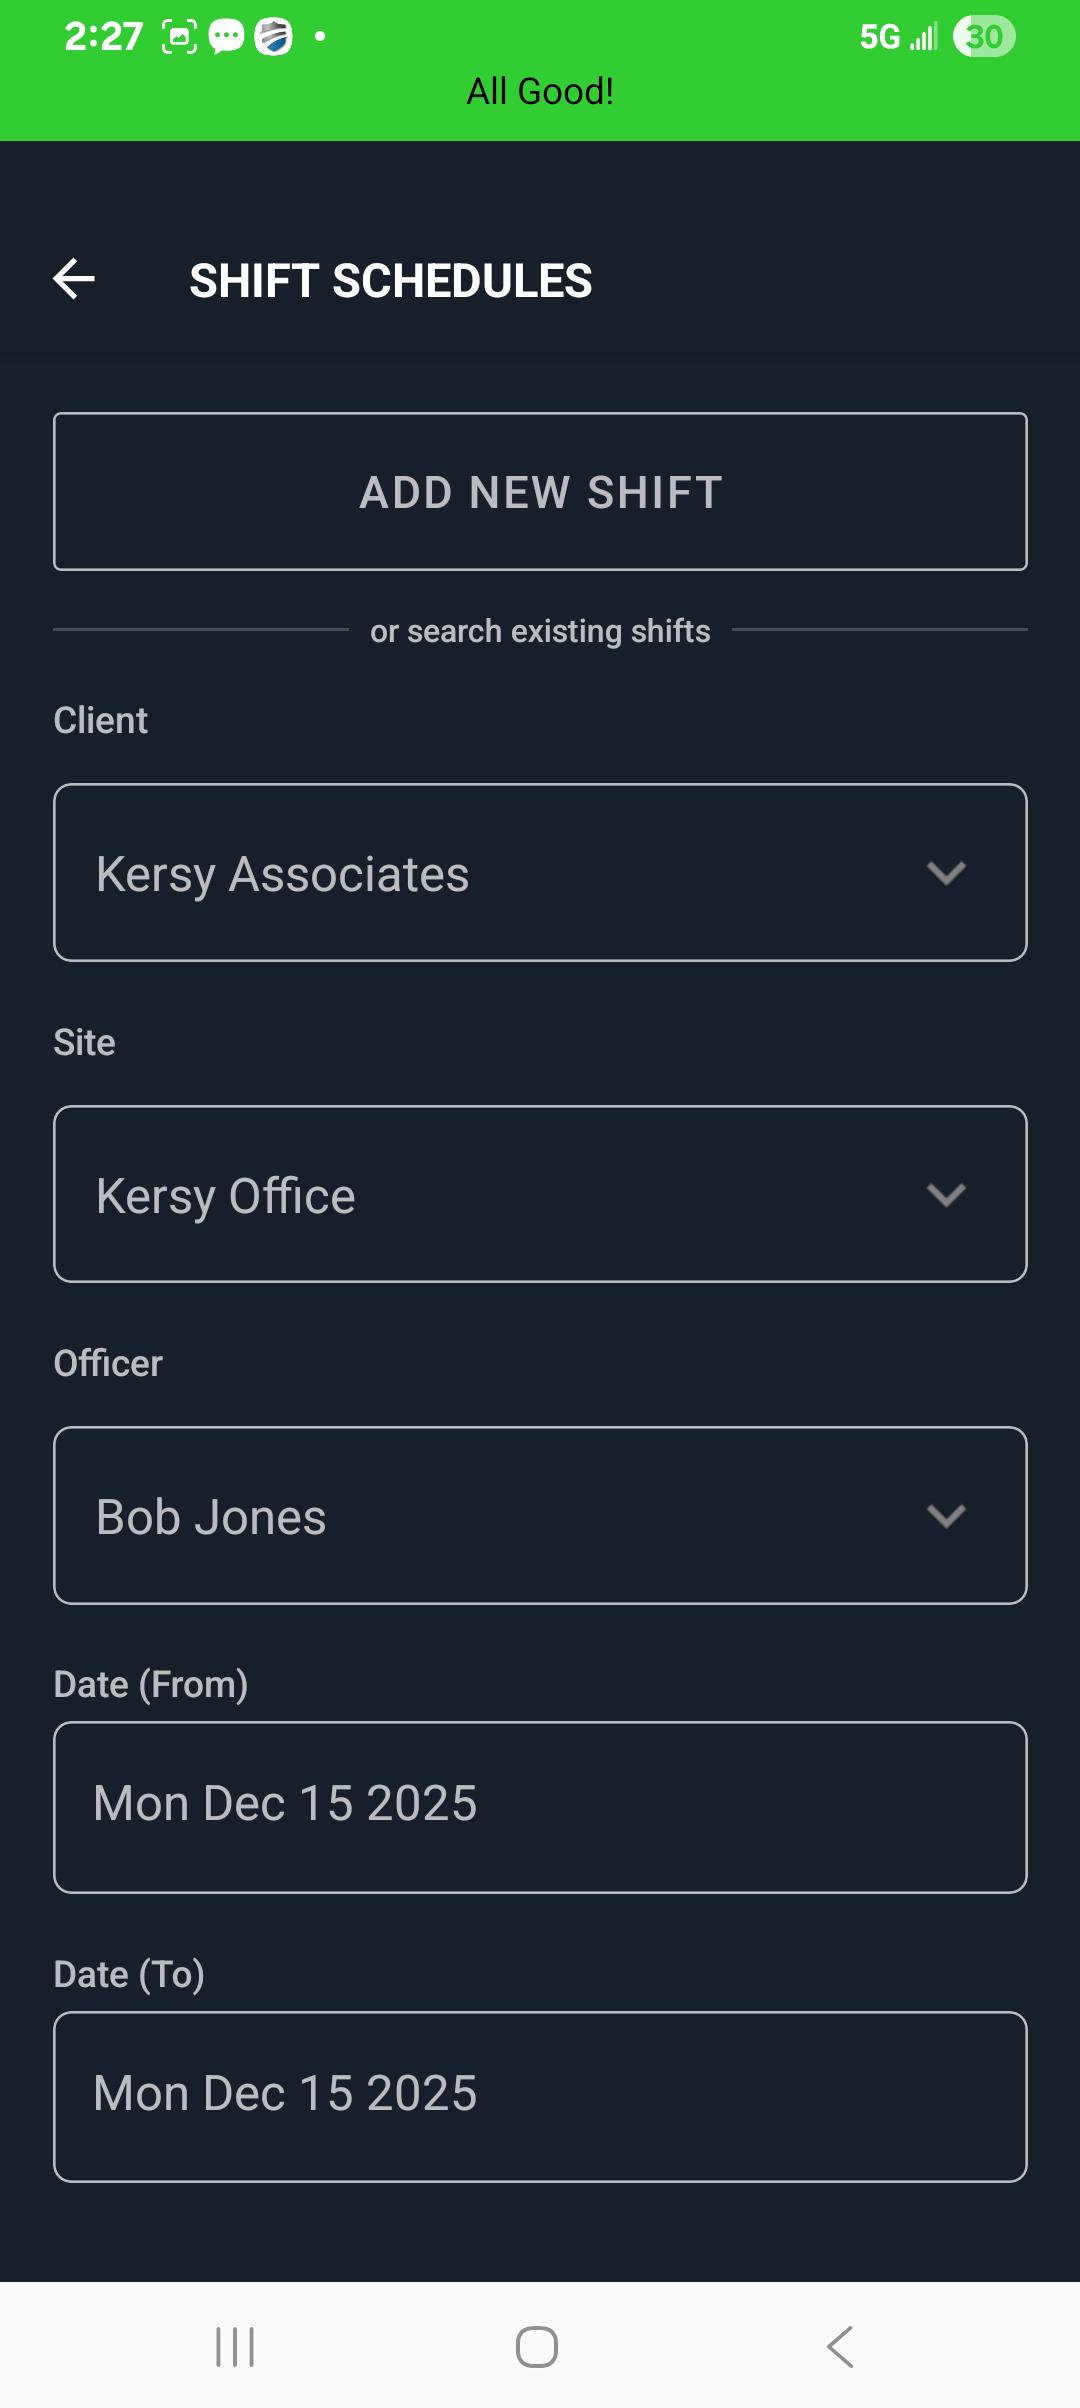Tap the back arrow beside Shift Schedules

pos(74,279)
